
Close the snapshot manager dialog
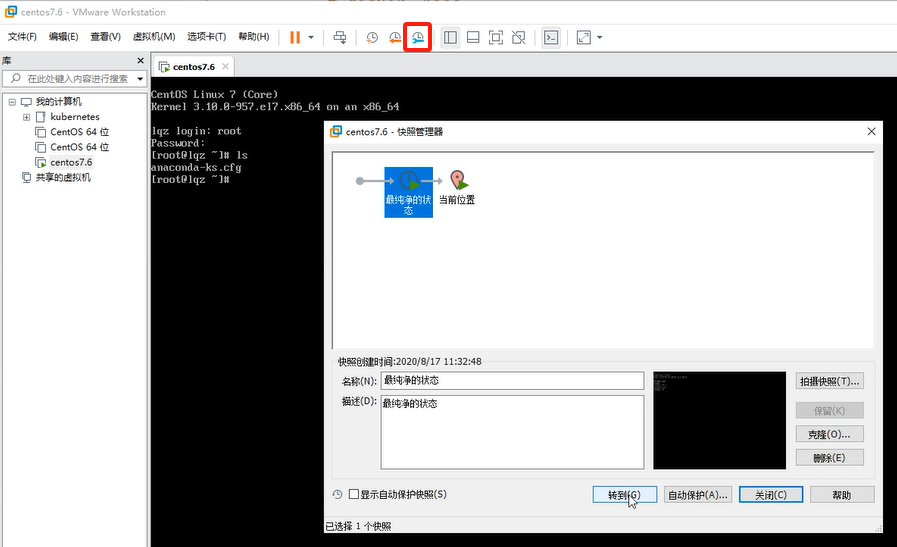coord(871,132)
